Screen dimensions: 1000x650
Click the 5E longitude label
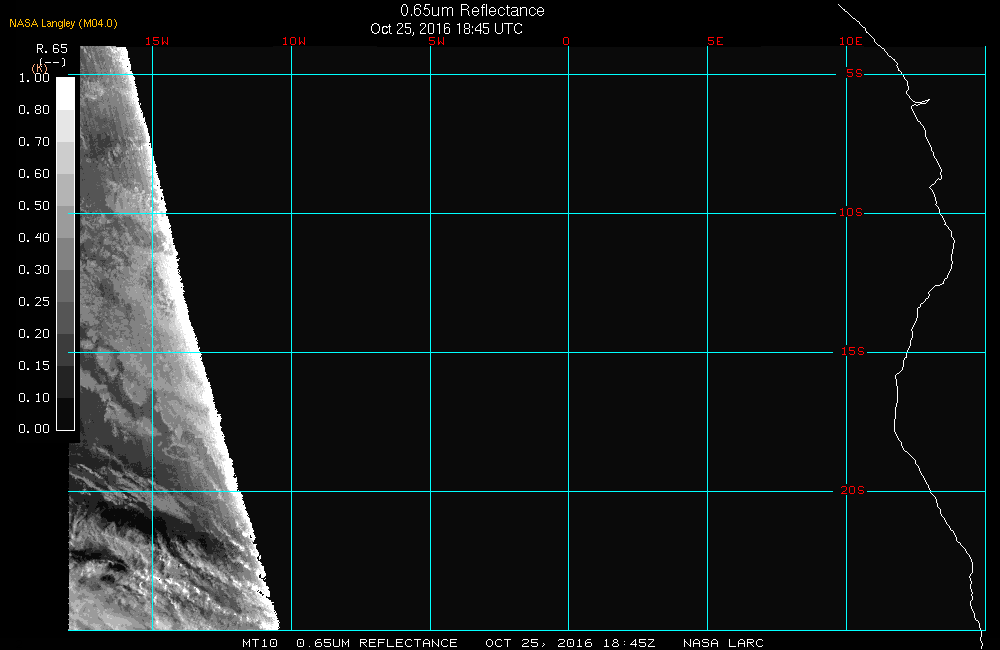(714, 42)
